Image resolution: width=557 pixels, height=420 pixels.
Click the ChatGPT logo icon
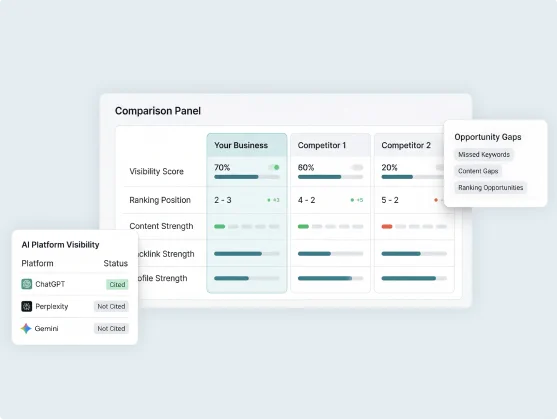click(x=27, y=284)
